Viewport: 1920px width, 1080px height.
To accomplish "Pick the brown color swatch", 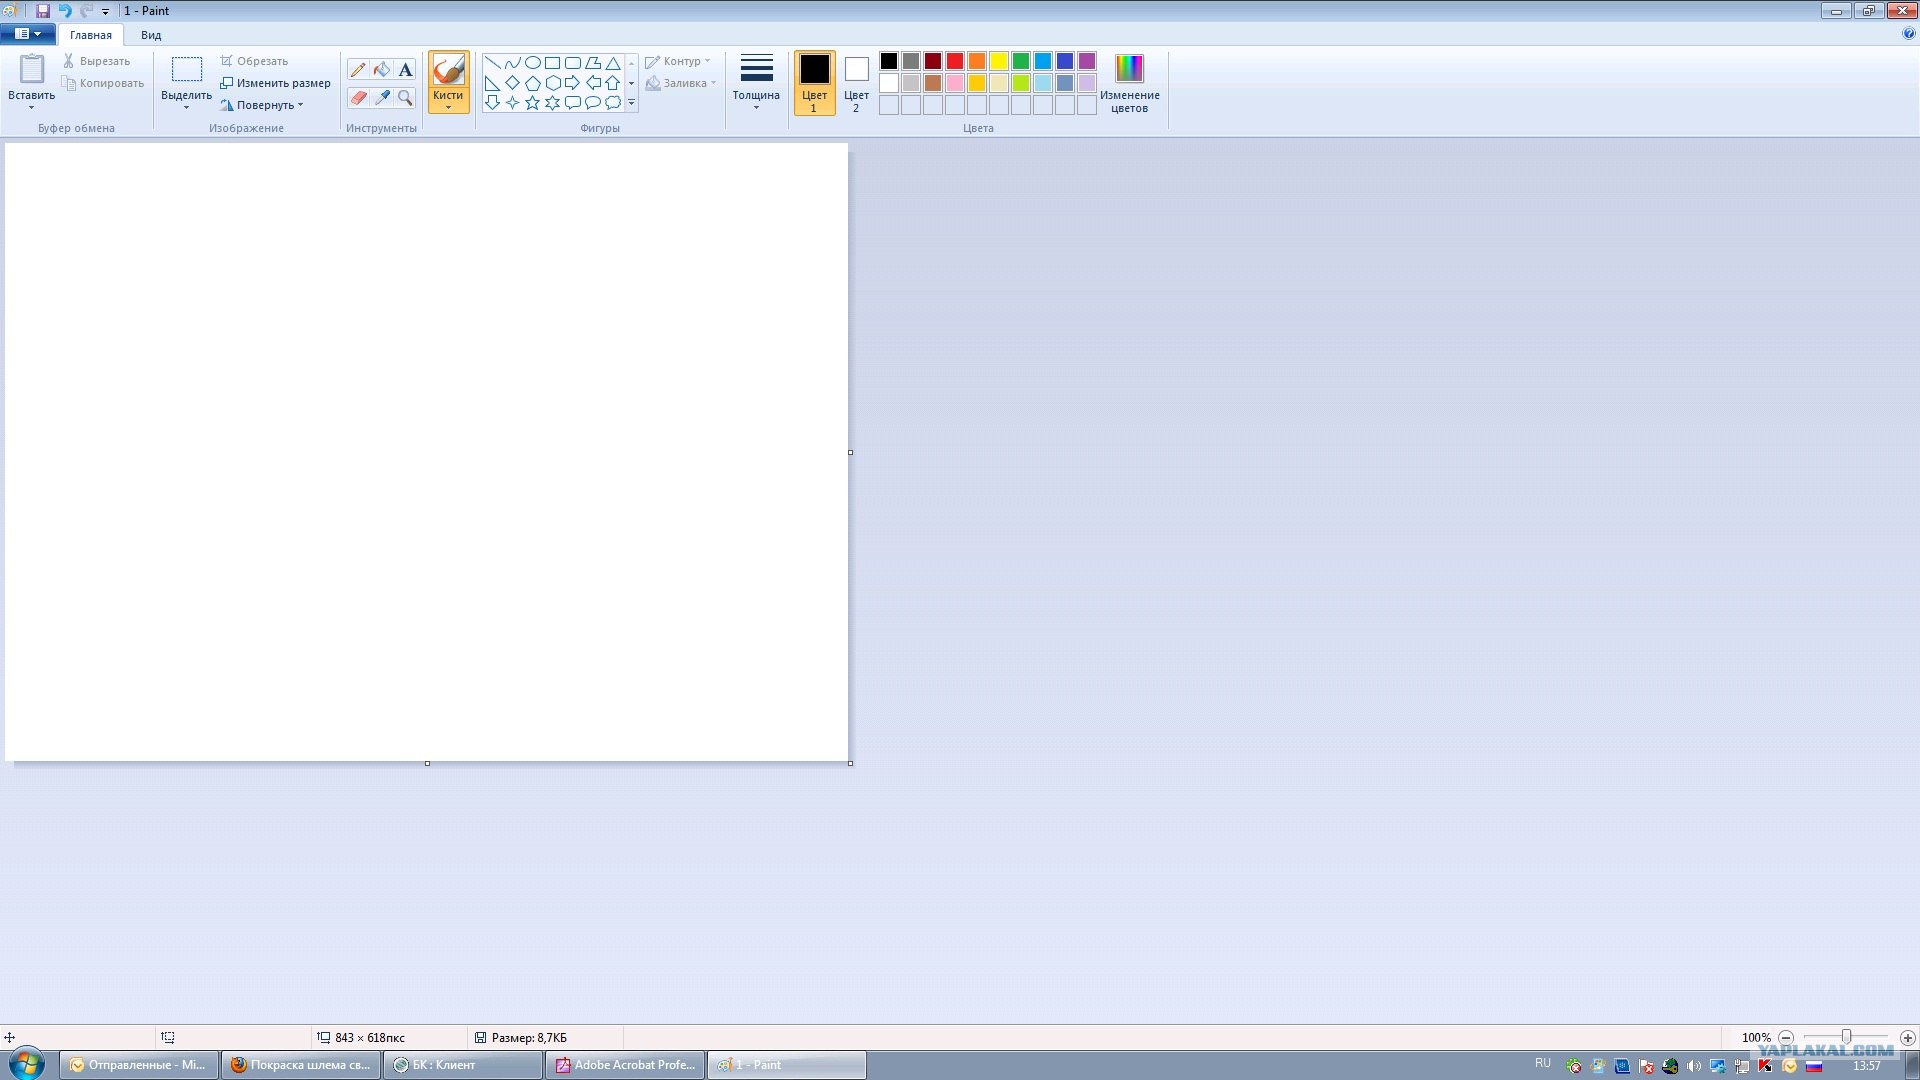I will [933, 83].
